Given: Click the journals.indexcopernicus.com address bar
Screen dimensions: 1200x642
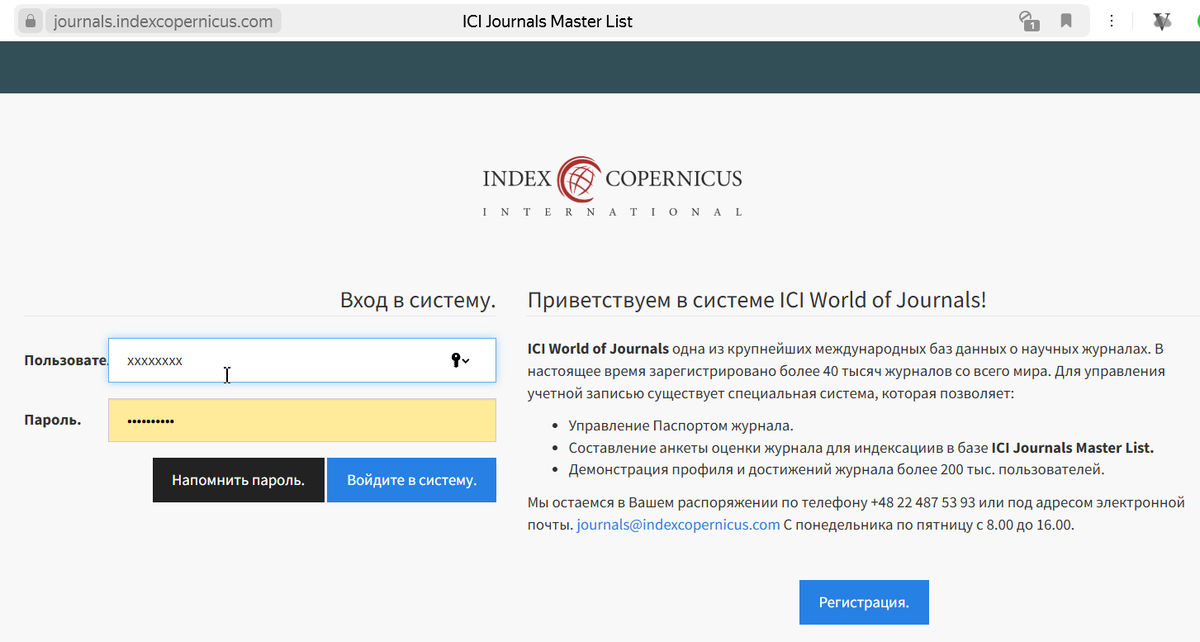Looking at the screenshot, I should pyautogui.click(x=161, y=21).
